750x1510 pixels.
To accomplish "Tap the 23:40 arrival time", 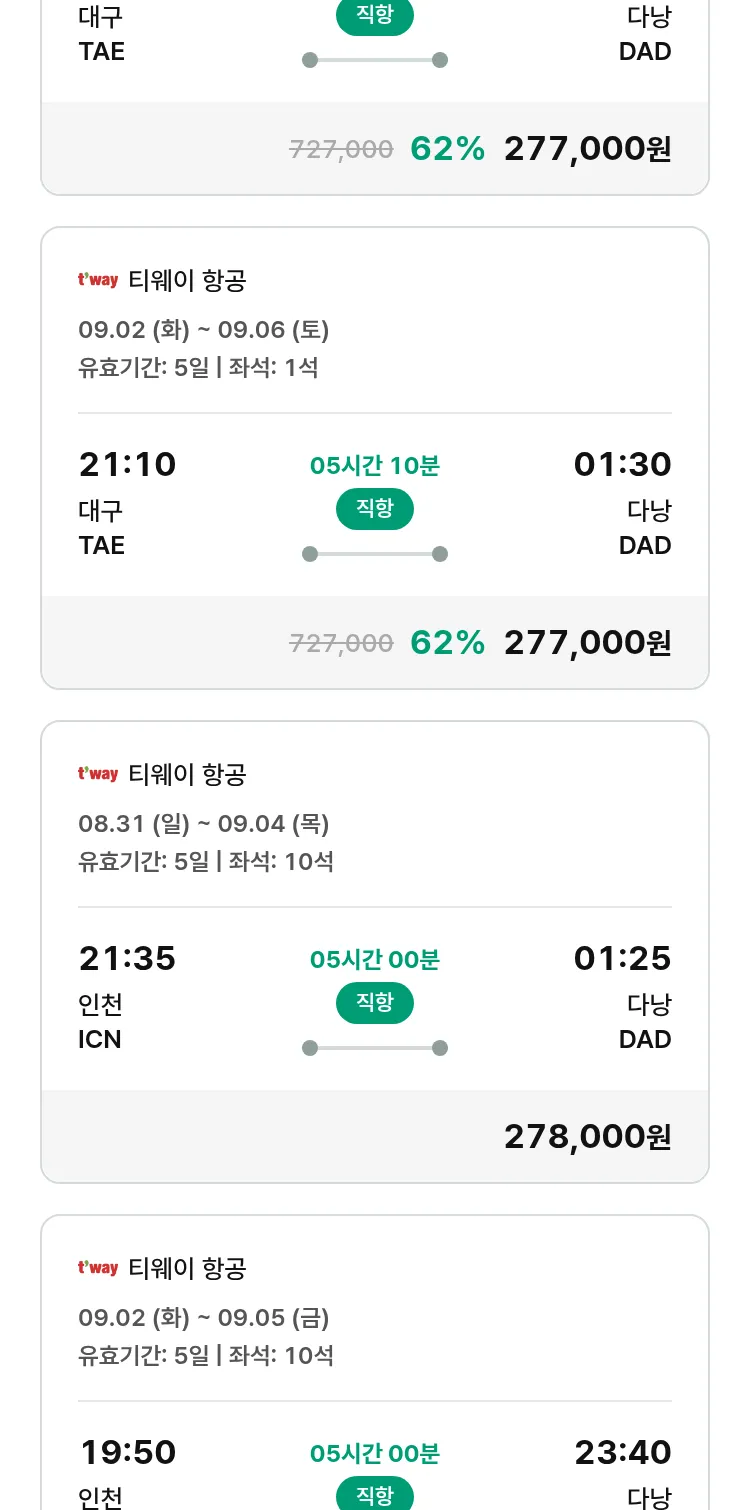I will (x=622, y=1452).
